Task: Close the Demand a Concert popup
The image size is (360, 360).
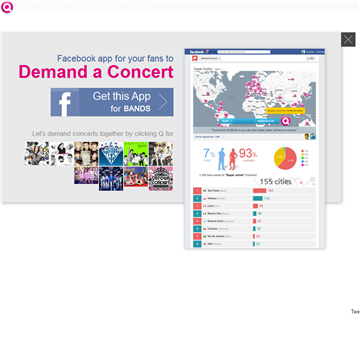Action: pyautogui.click(x=348, y=40)
